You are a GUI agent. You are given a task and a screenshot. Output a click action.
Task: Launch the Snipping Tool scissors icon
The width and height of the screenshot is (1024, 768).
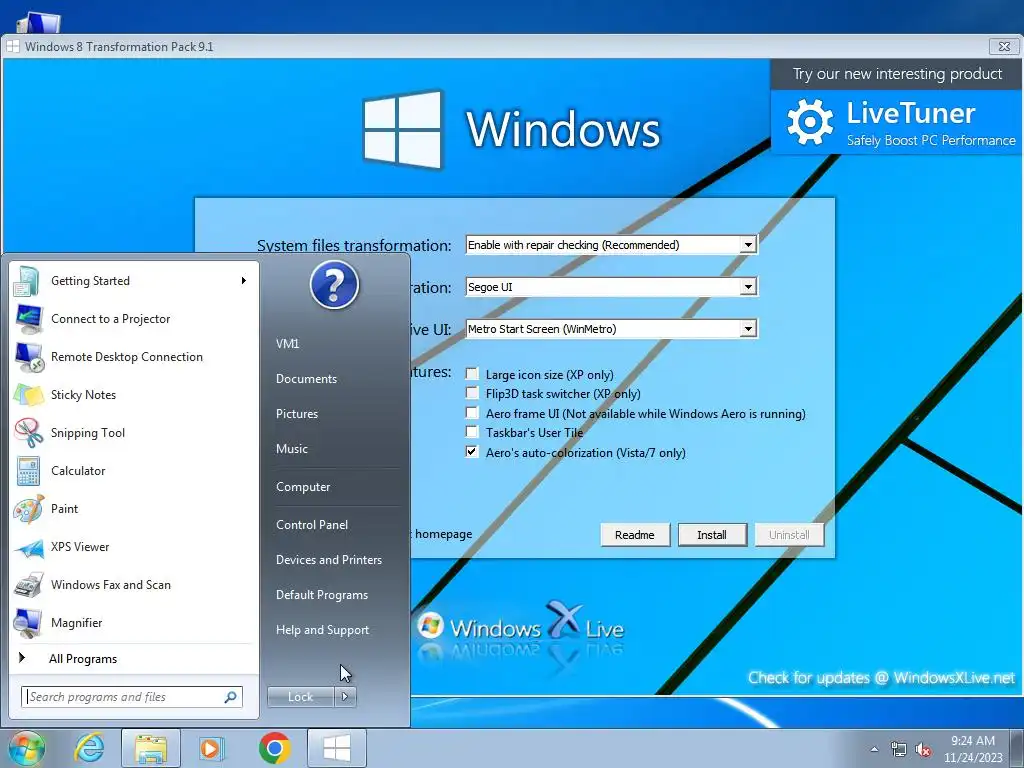(x=28, y=433)
